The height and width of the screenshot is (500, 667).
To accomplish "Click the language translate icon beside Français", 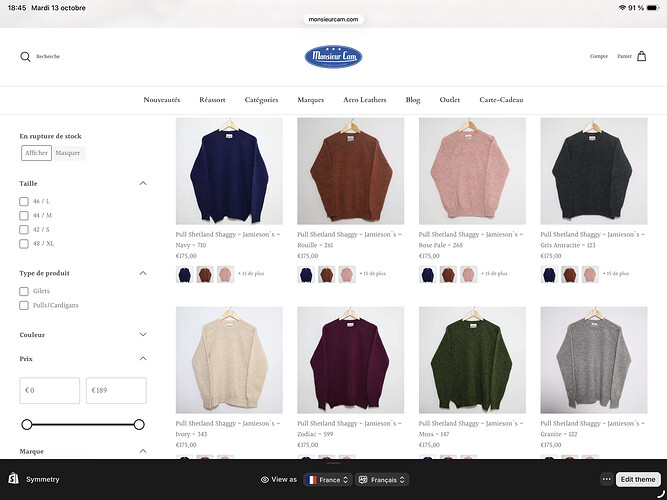I will [x=363, y=480].
